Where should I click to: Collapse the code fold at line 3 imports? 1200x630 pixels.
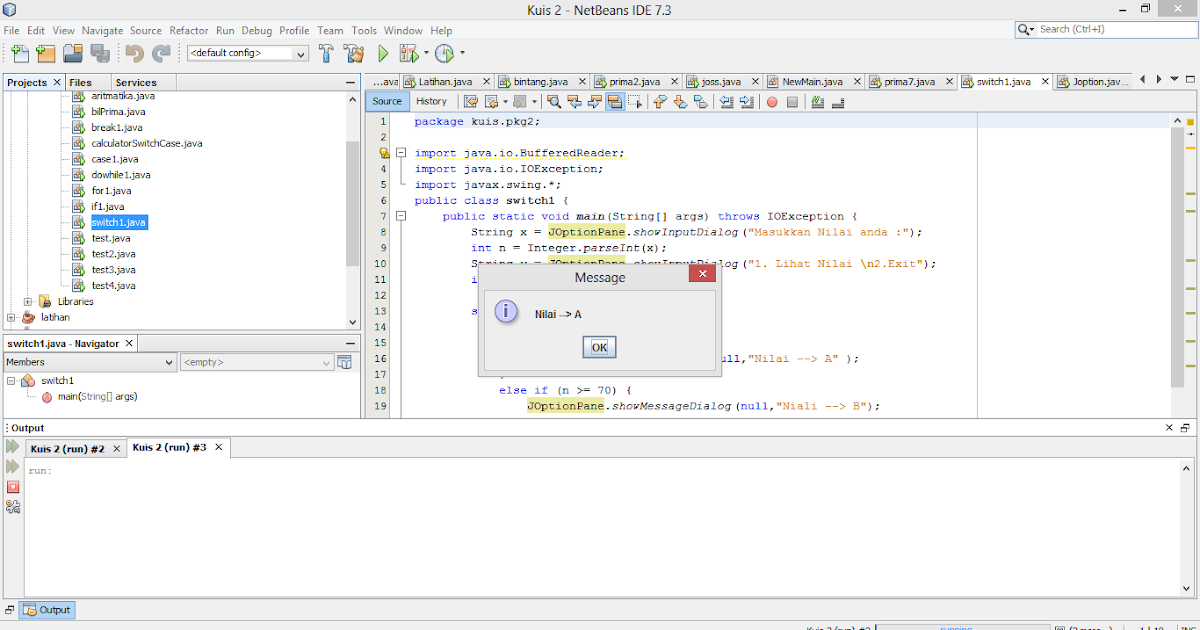[x=400, y=153]
